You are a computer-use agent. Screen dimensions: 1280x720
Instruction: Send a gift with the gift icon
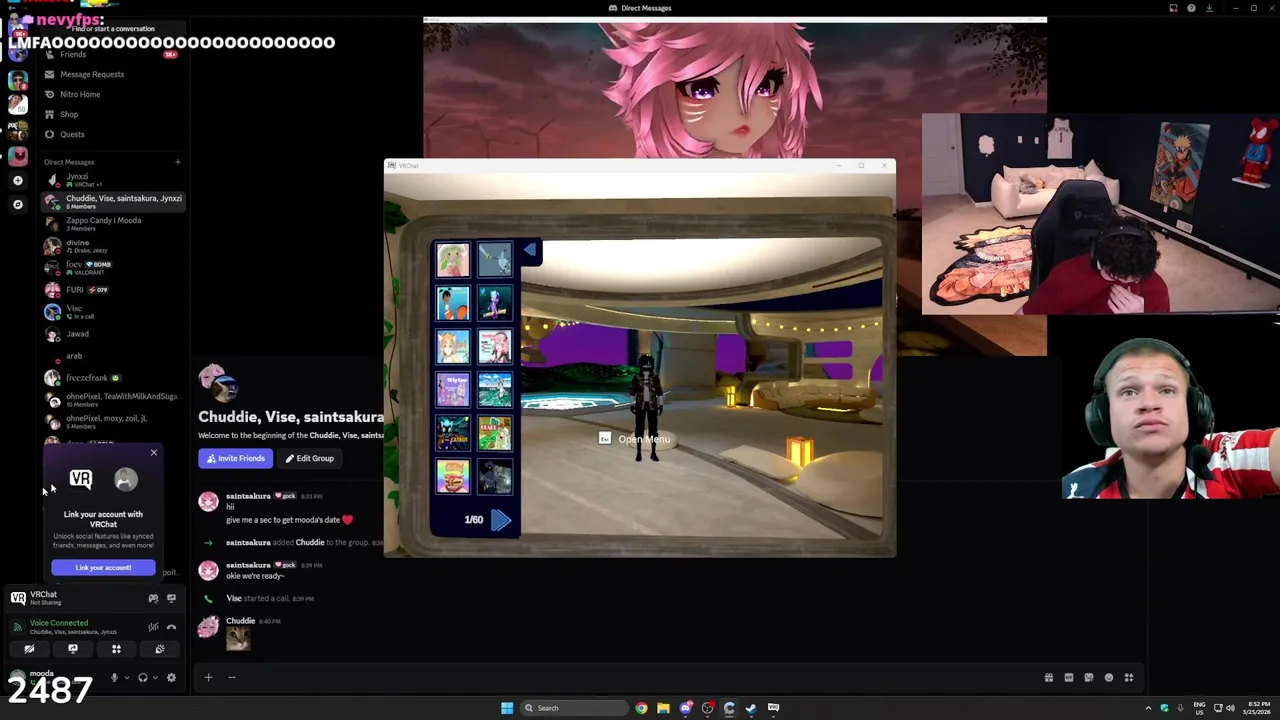coord(1049,678)
